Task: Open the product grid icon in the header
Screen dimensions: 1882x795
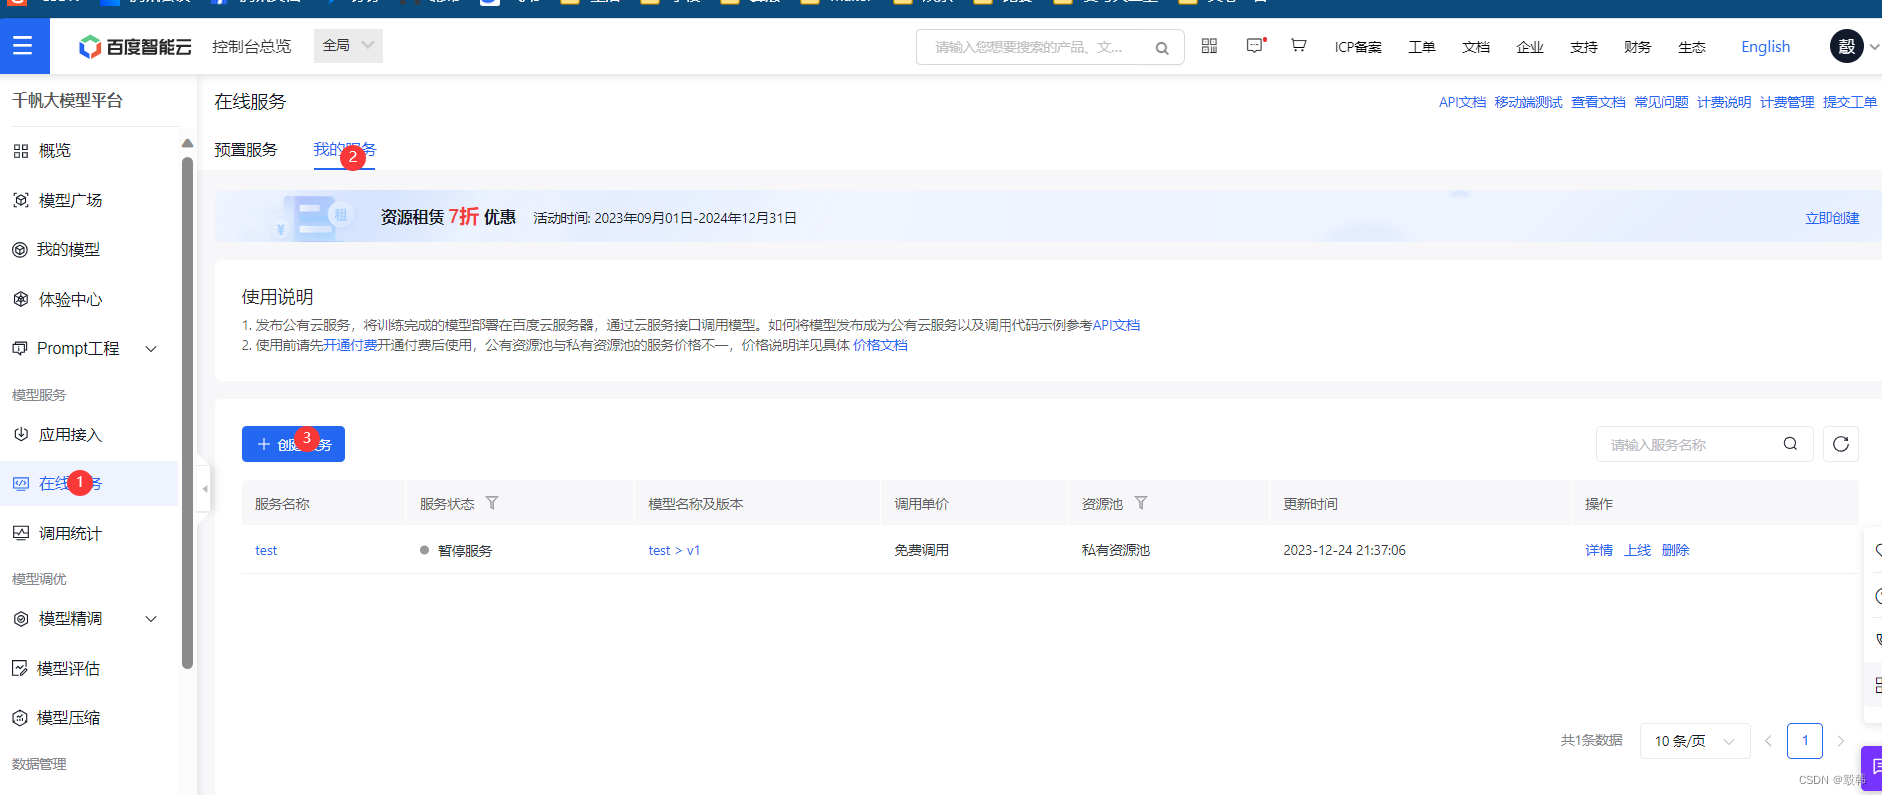Action: [1209, 46]
